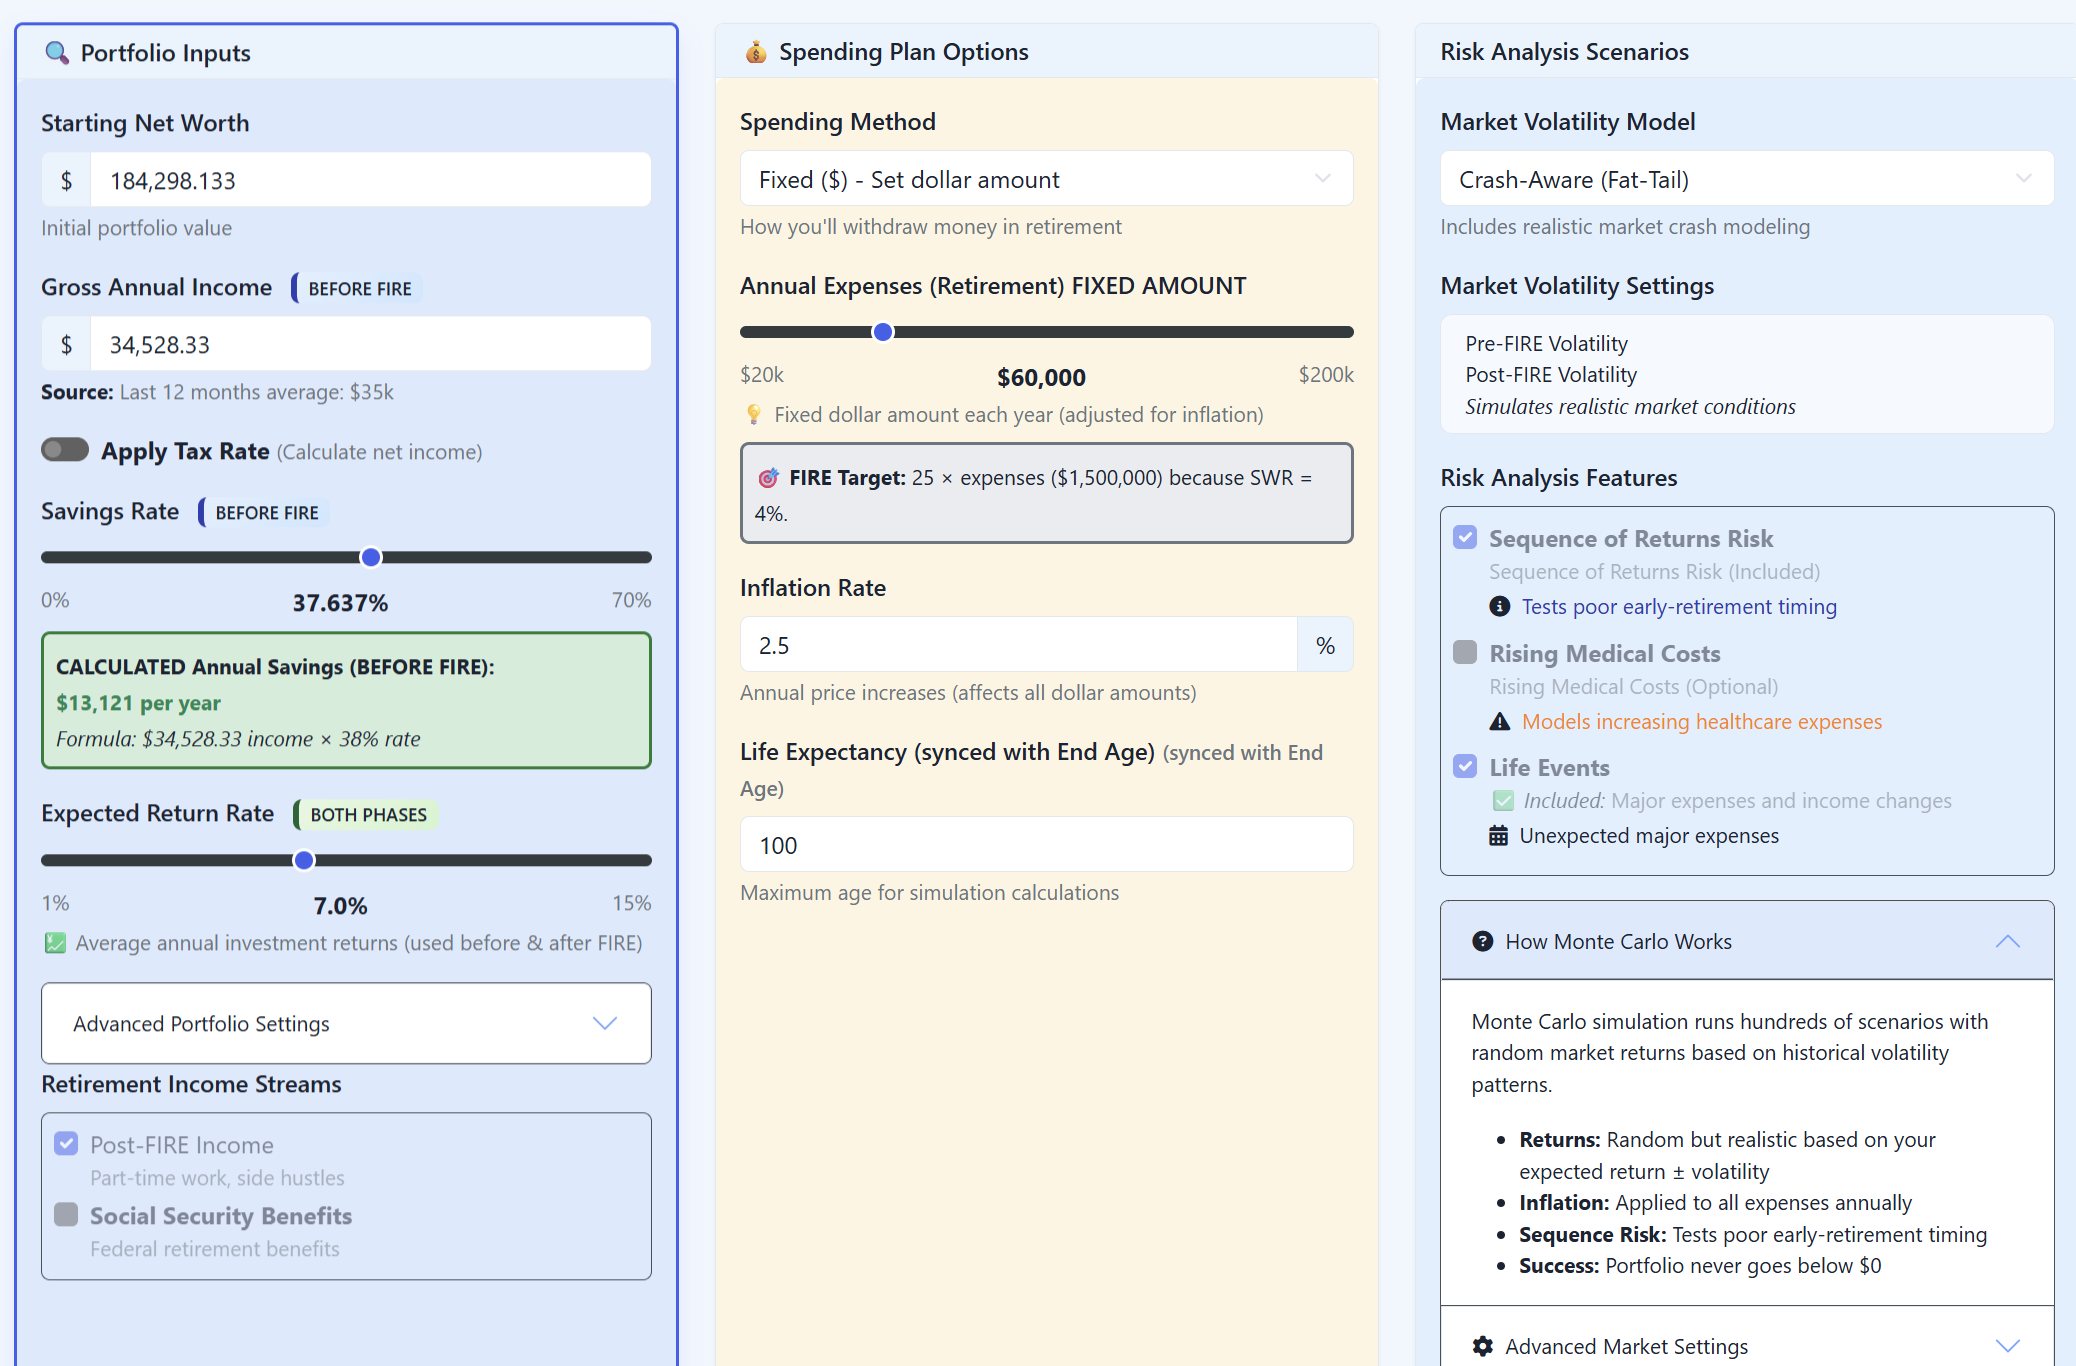This screenshot has width=2076, height=1366.
Task: Click the lightbulb icon under Annual Expenses slider
Action: coord(754,414)
